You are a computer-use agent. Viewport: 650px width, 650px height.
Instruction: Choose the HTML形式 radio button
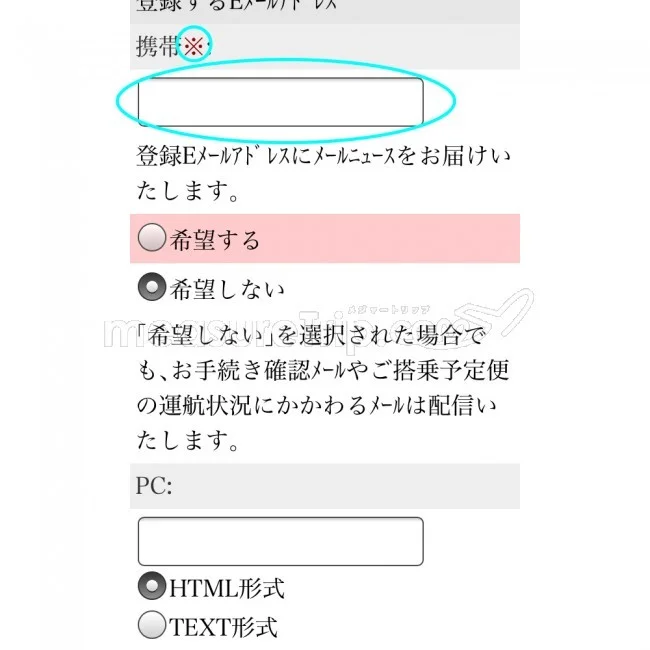click(x=152, y=586)
